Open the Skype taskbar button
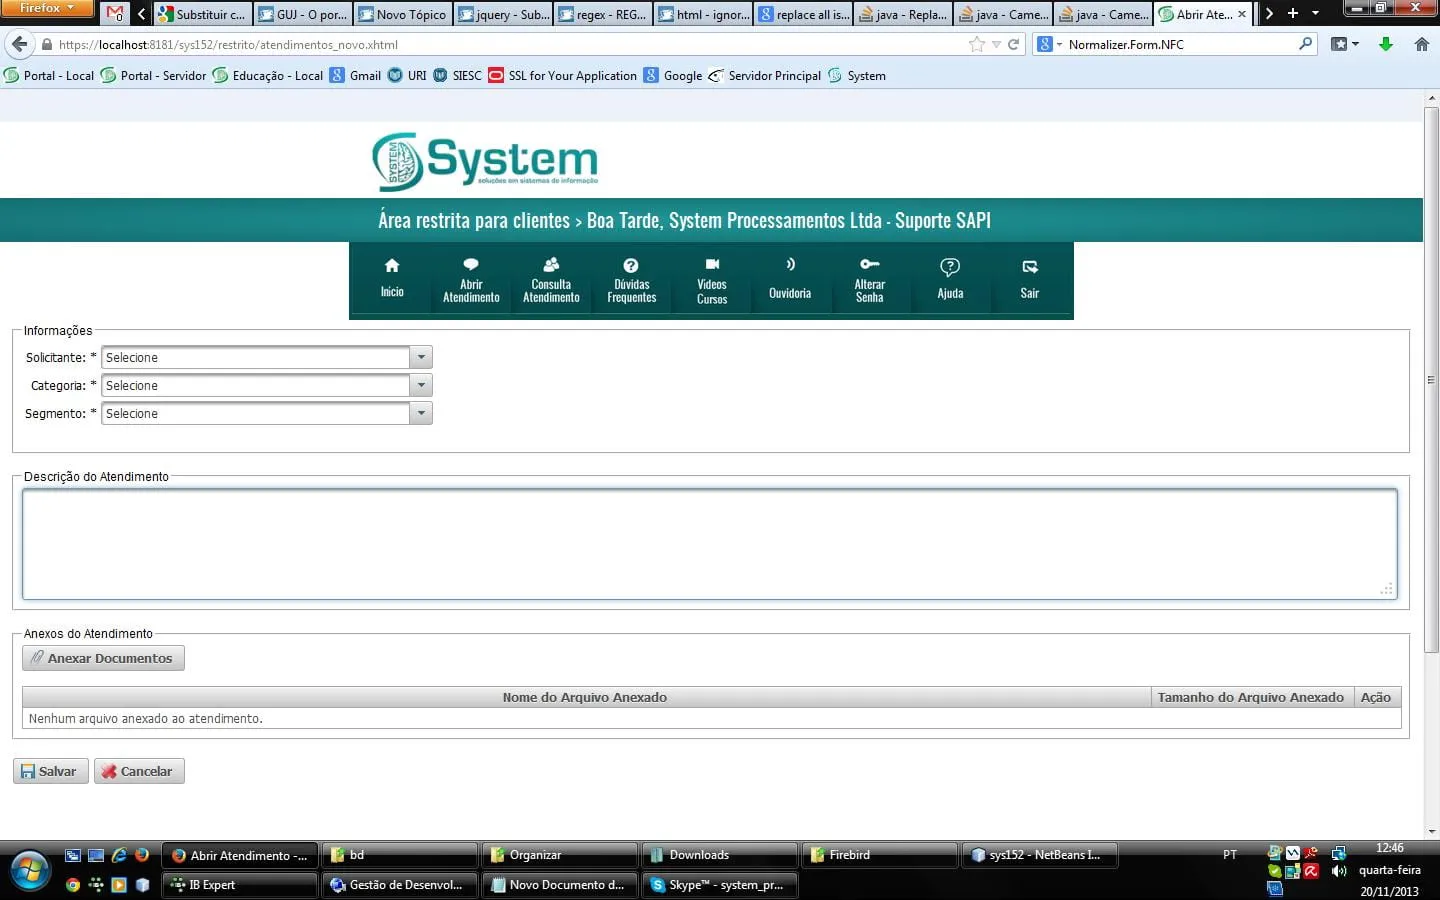1440x900 pixels. pyautogui.click(x=719, y=885)
